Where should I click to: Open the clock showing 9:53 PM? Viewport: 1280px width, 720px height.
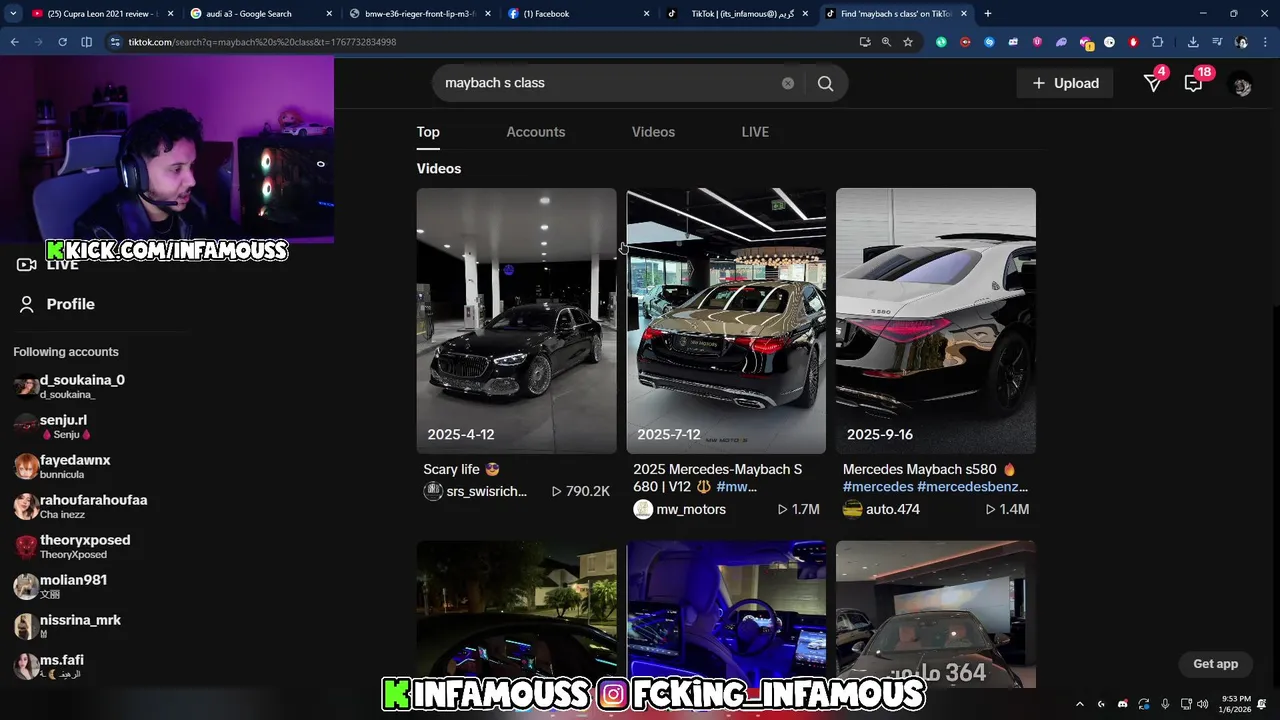[x=1237, y=704]
